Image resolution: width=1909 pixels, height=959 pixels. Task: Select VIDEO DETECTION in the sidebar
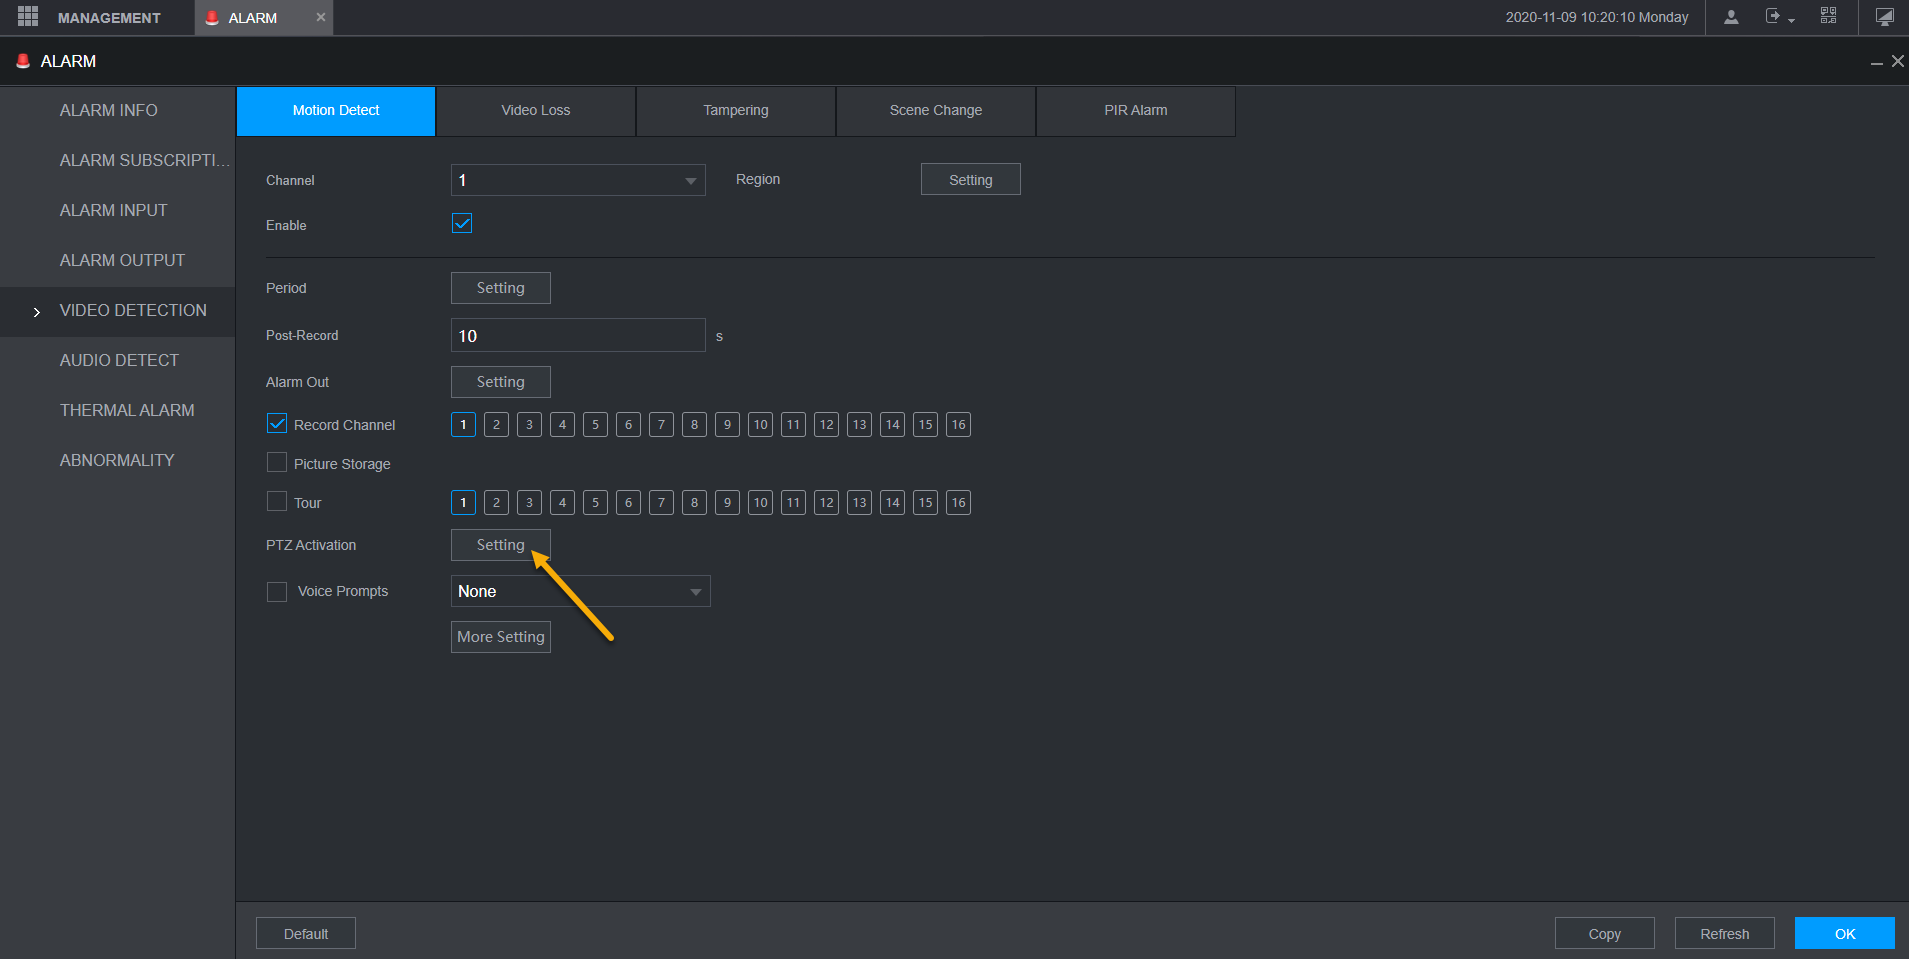(x=133, y=310)
